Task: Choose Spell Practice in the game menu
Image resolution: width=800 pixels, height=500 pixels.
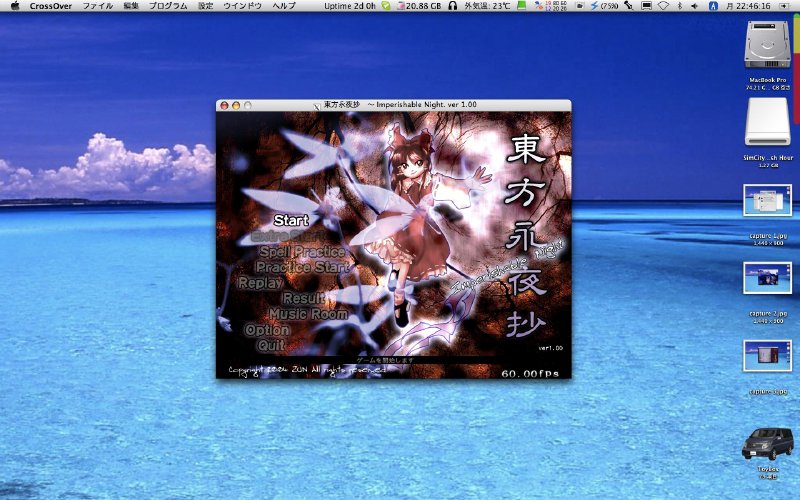Action: 303,252
